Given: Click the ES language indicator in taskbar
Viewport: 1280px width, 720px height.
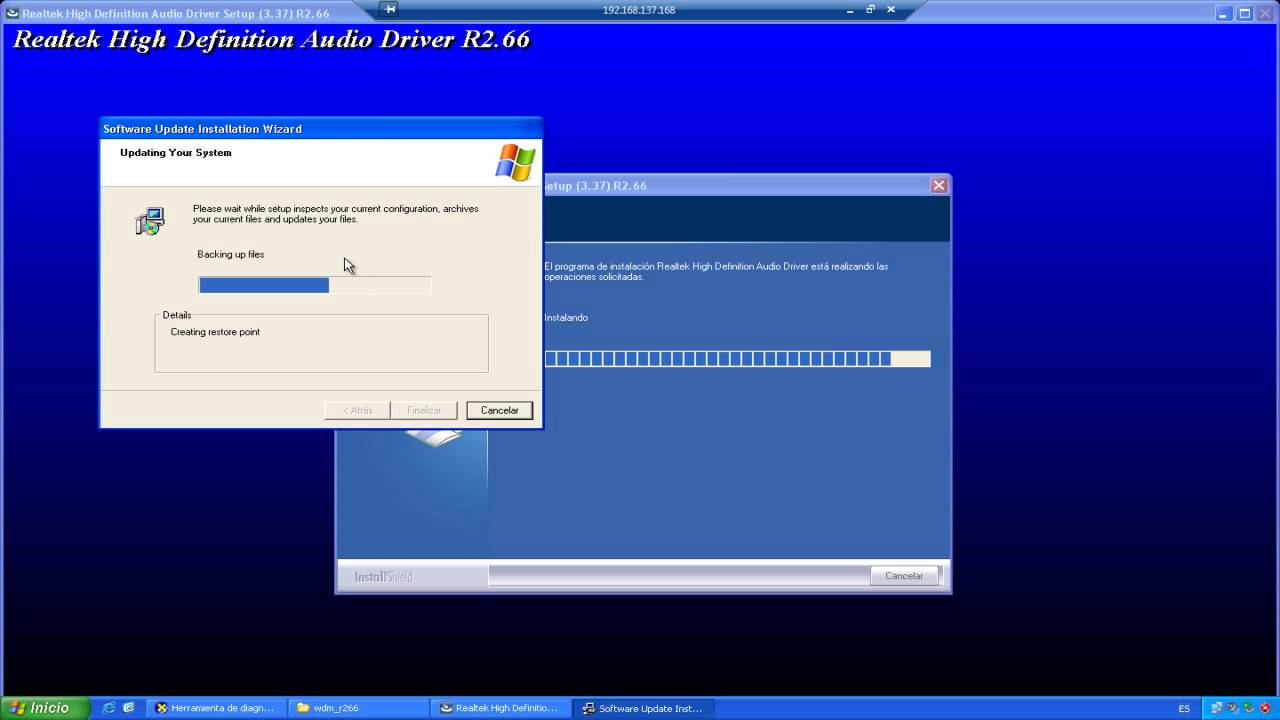Looking at the screenshot, I should [1184, 708].
